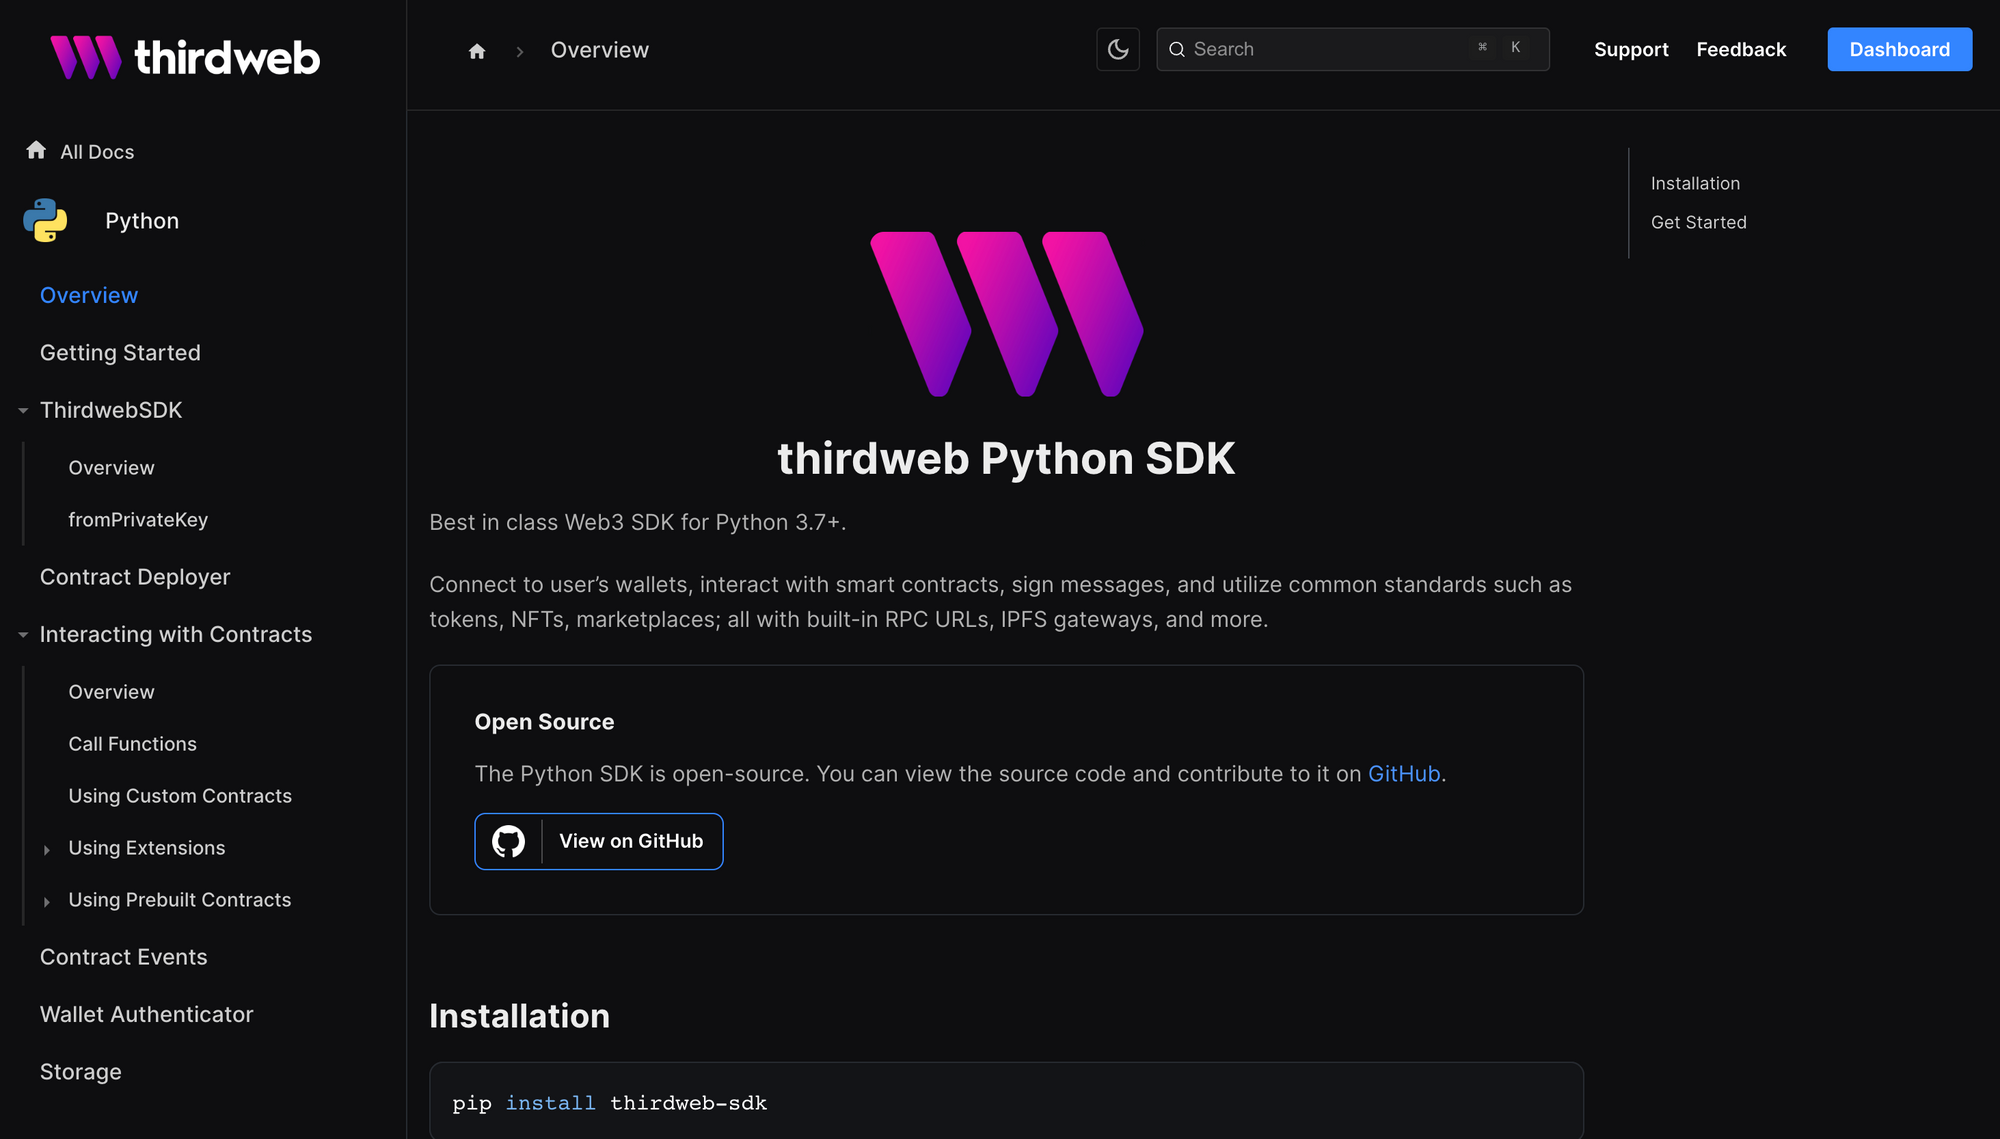The height and width of the screenshot is (1139, 2000).
Task: Open Feedback in top navigation
Action: [x=1741, y=49]
